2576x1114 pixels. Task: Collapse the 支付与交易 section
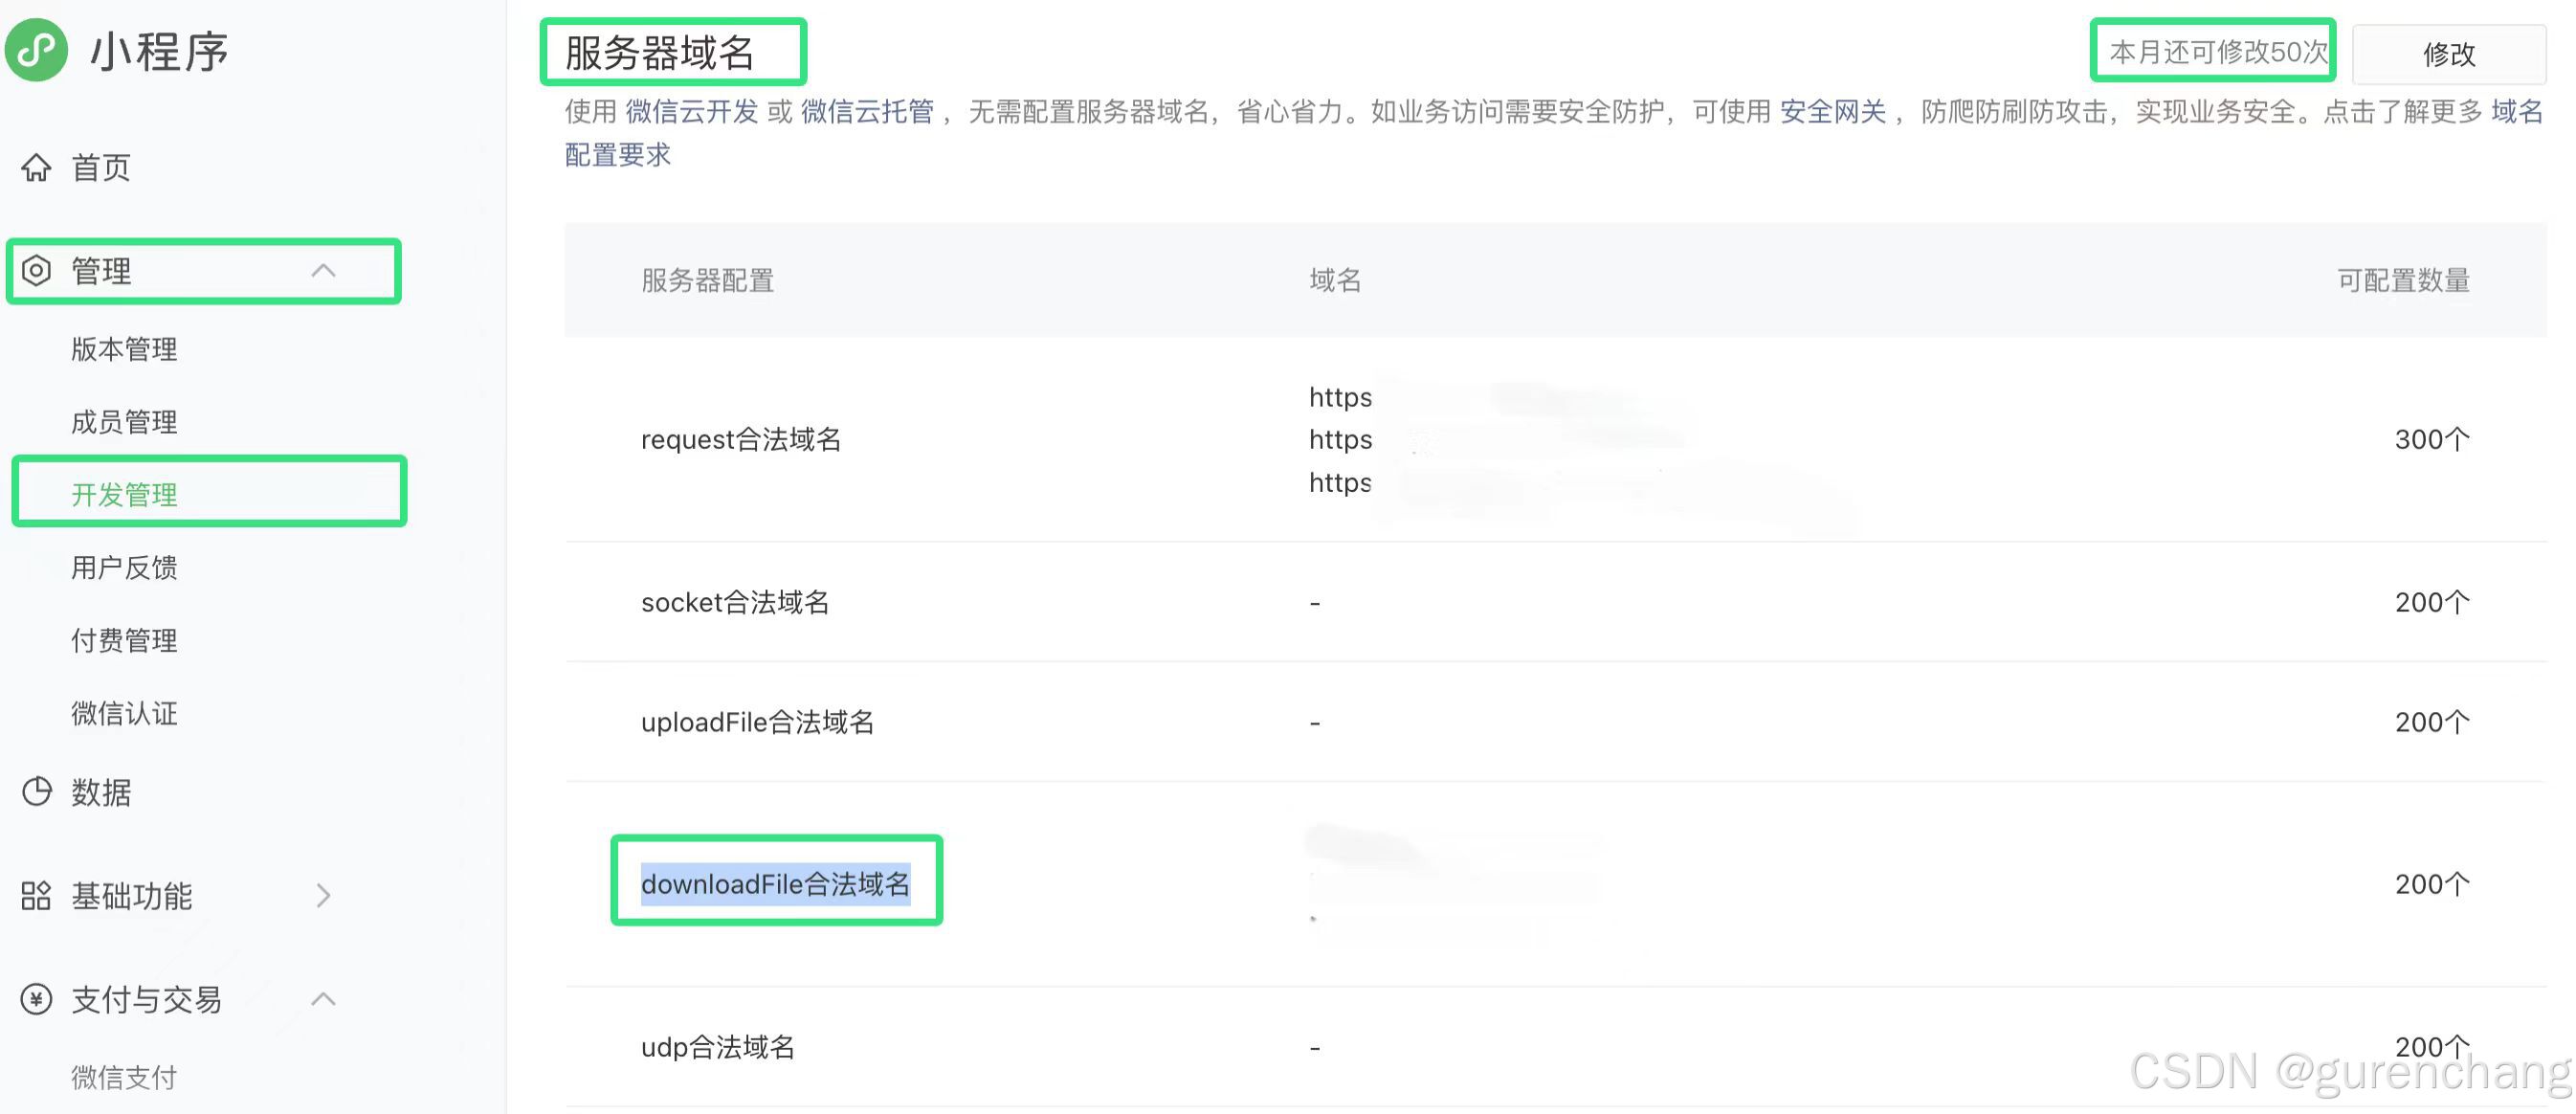(x=323, y=999)
